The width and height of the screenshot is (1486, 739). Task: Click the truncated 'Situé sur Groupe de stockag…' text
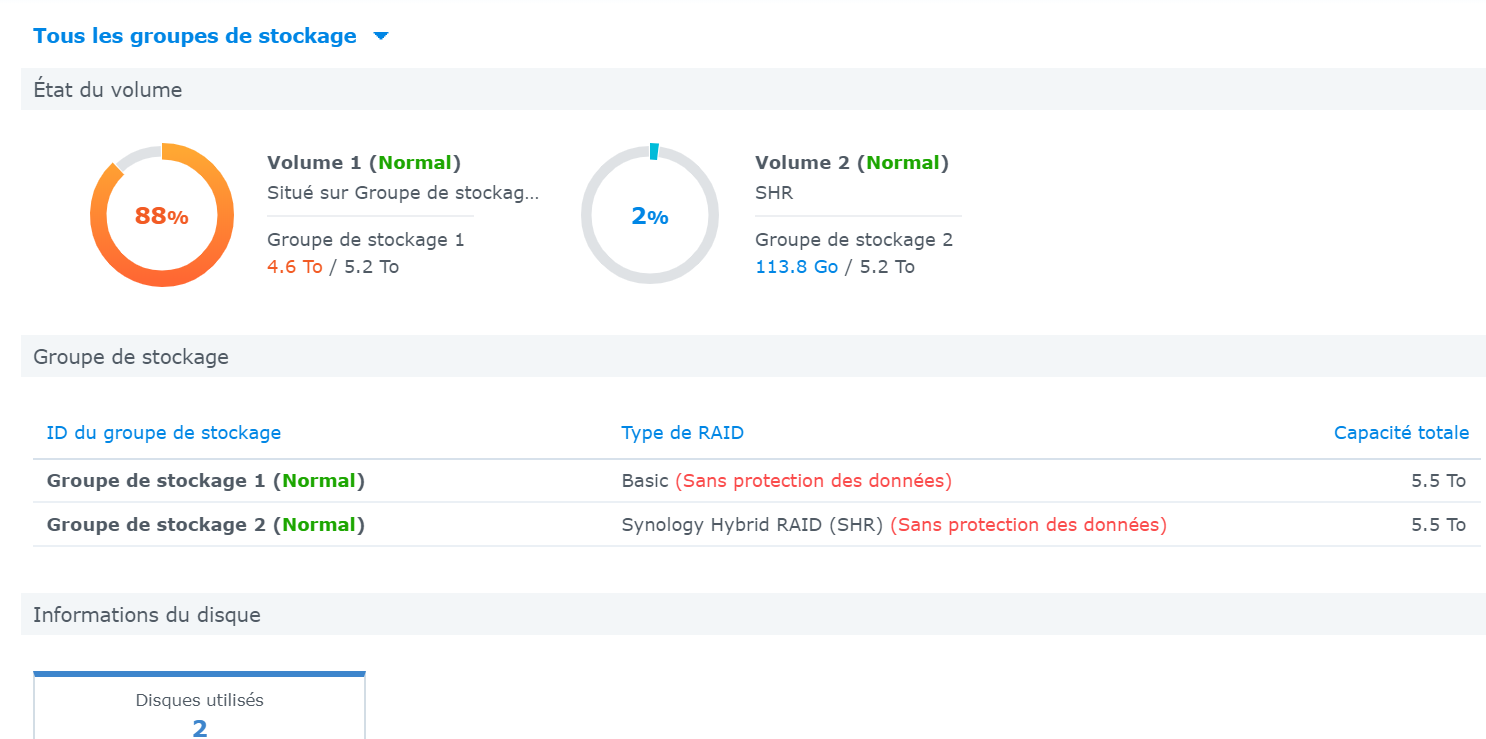click(x=403, y=193)
